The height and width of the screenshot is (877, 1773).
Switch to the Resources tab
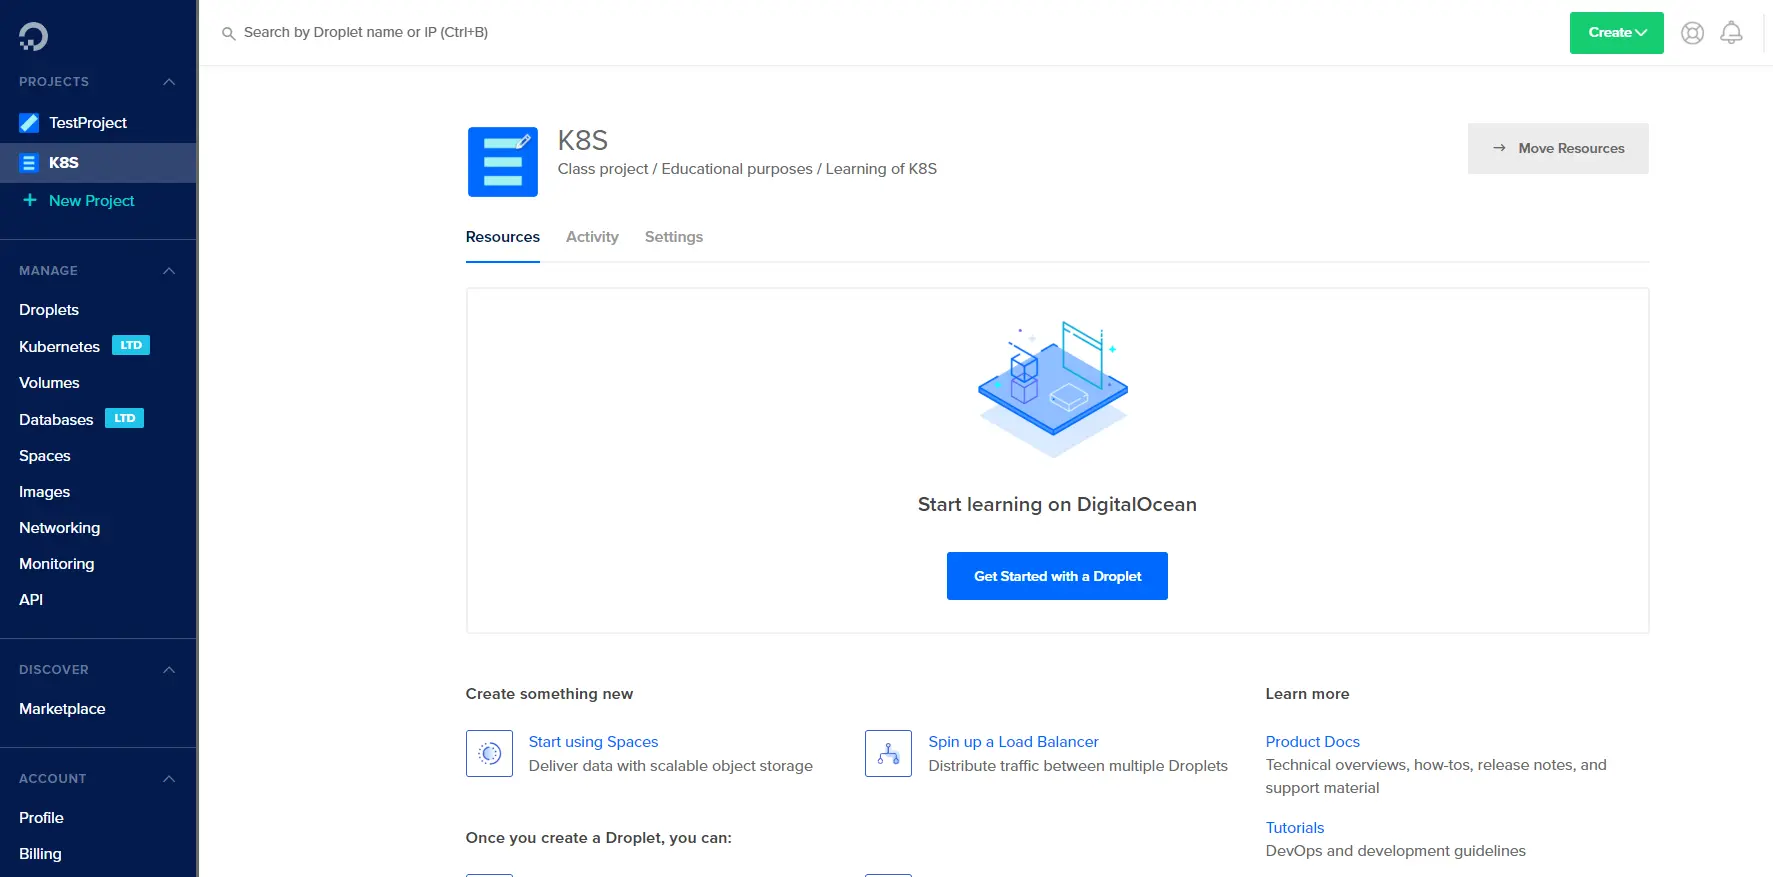[503, 237]
